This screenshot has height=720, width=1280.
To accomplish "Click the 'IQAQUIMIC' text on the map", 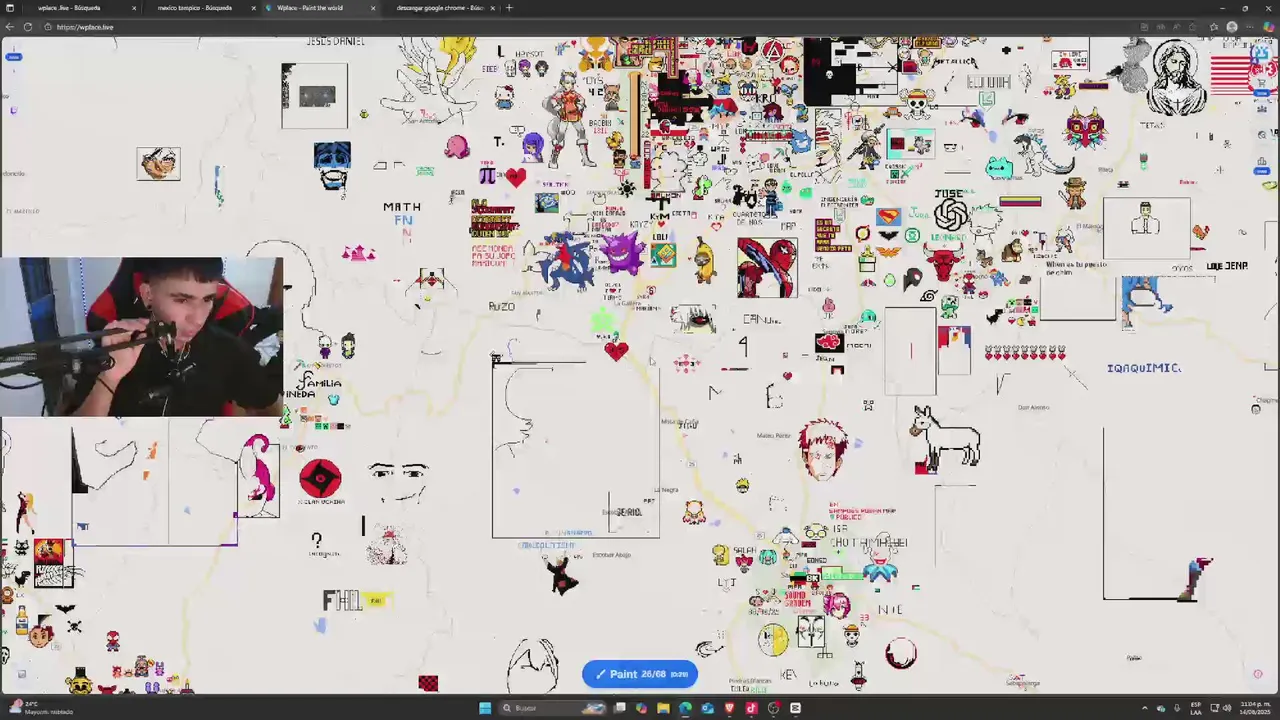I will point(1144,368).
